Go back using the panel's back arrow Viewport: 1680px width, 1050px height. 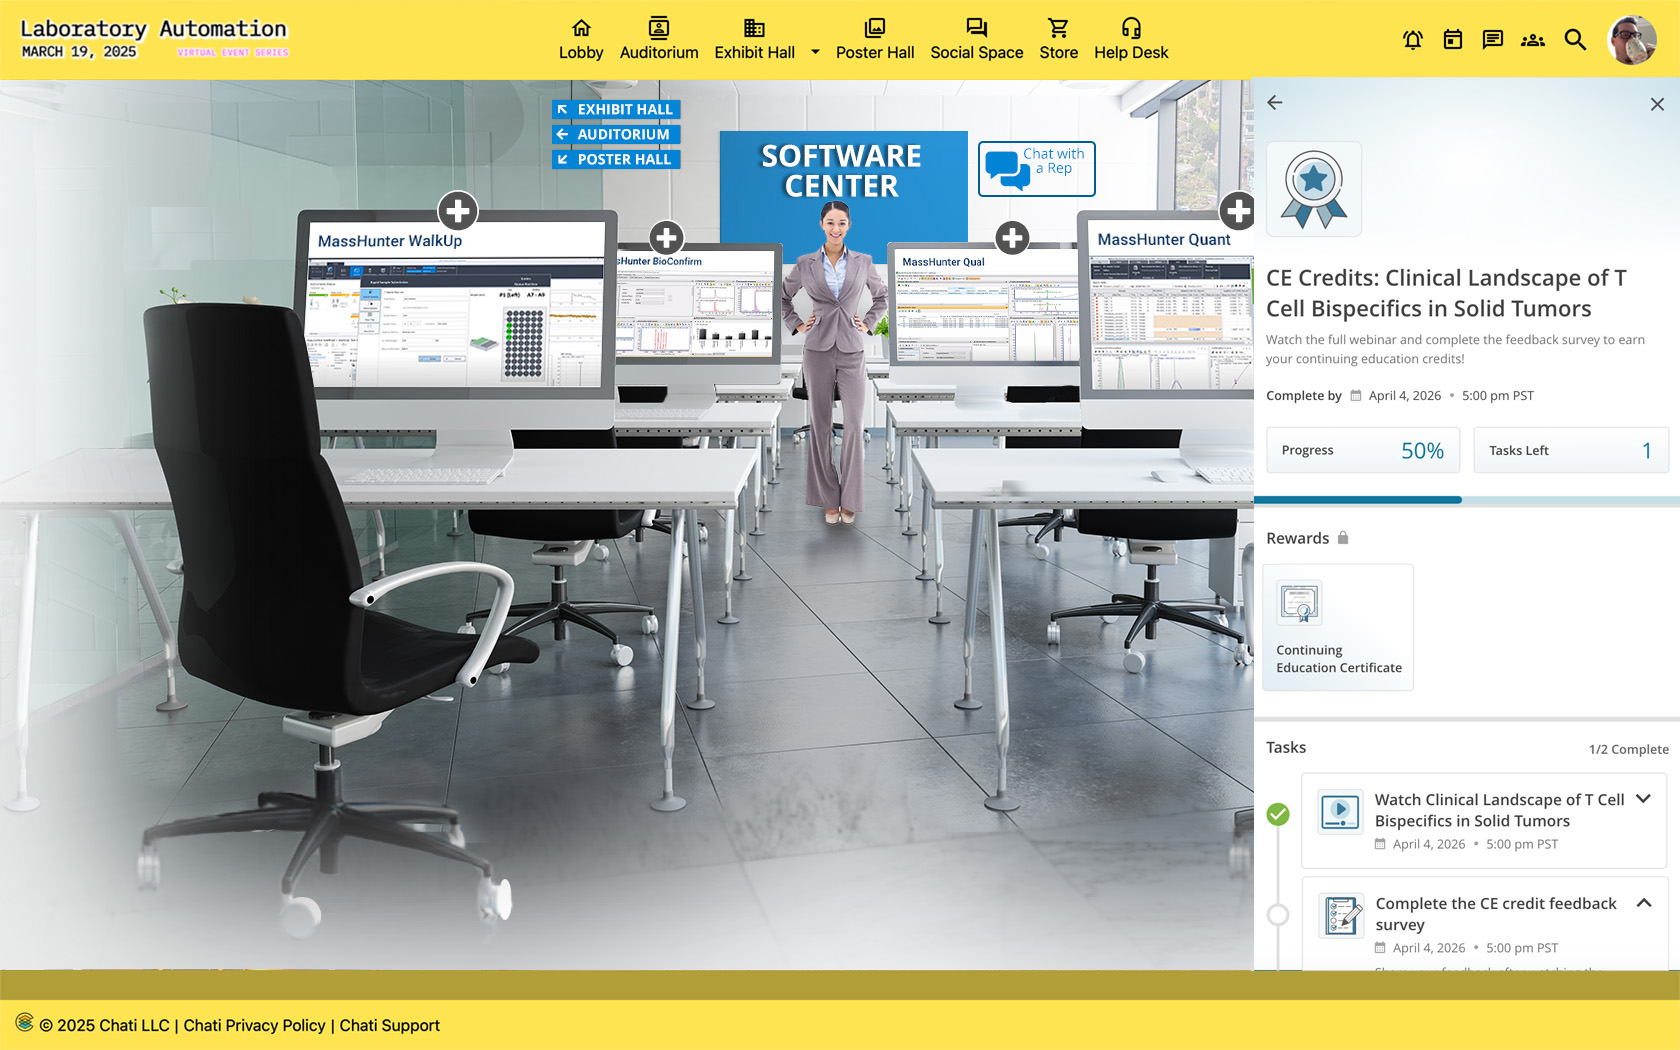1275,103
